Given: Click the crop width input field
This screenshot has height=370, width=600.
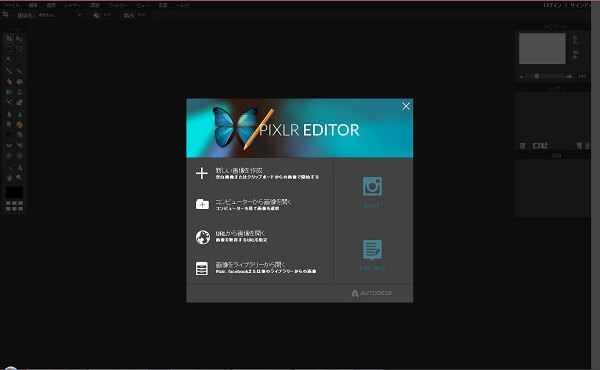Looking at the screenshot, I should [x=108, y=15].
